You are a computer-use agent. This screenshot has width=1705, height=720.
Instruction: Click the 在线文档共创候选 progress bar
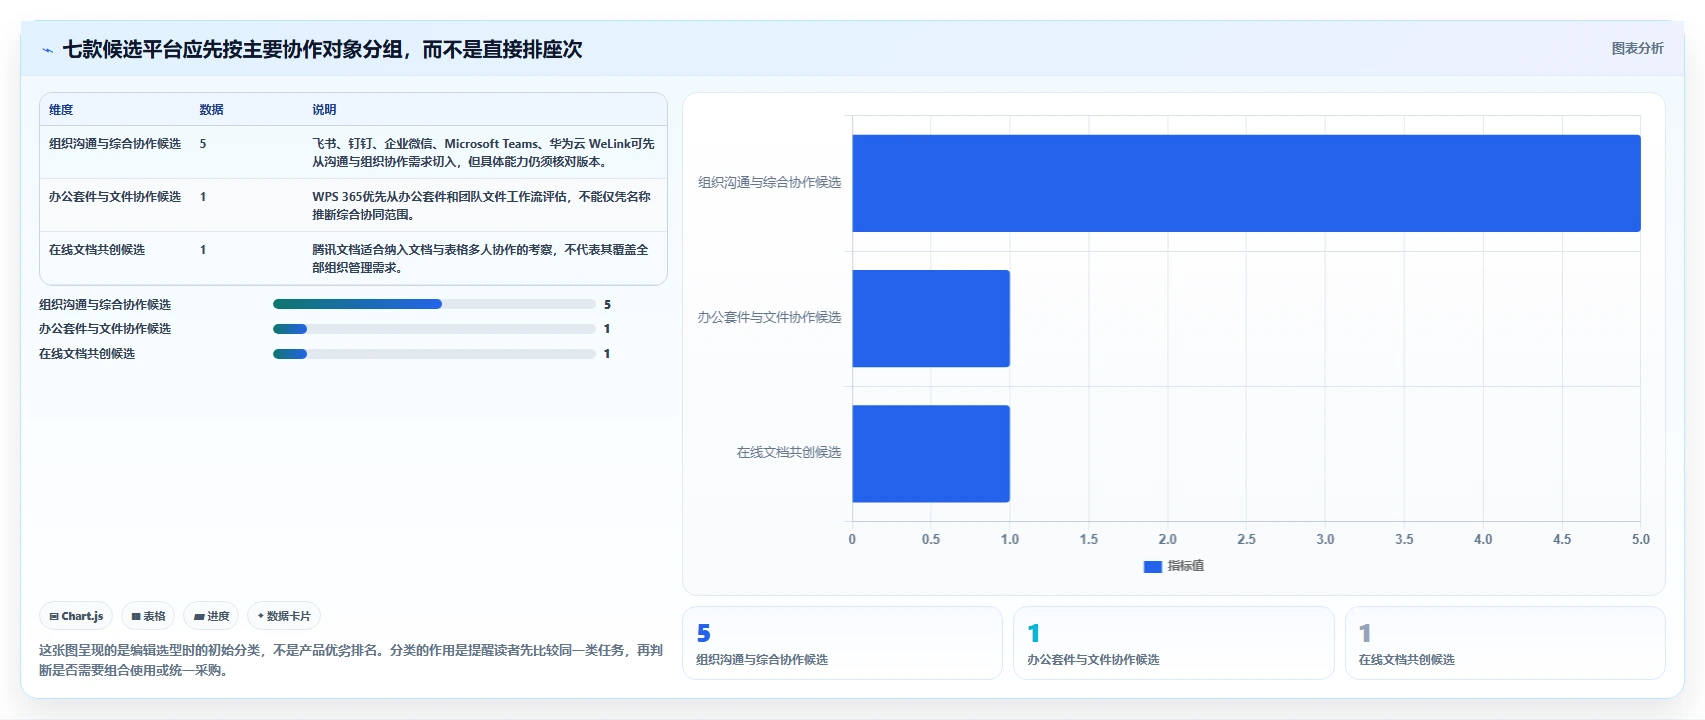434,353
